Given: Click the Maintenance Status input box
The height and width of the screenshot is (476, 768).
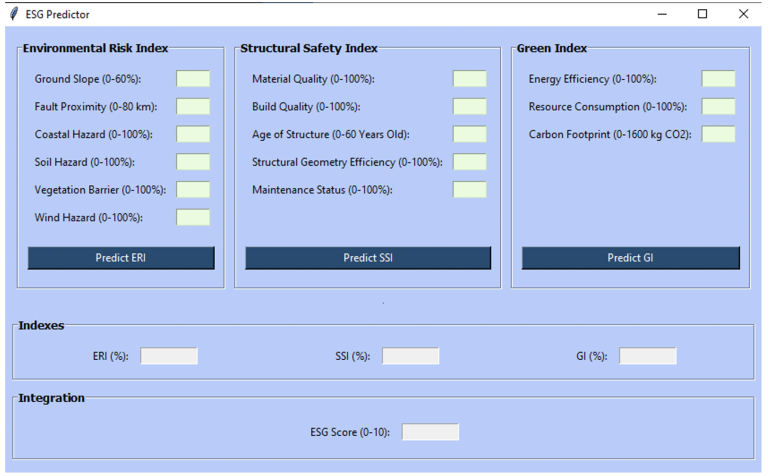Looking at the screenshot, I should [469, 189].
